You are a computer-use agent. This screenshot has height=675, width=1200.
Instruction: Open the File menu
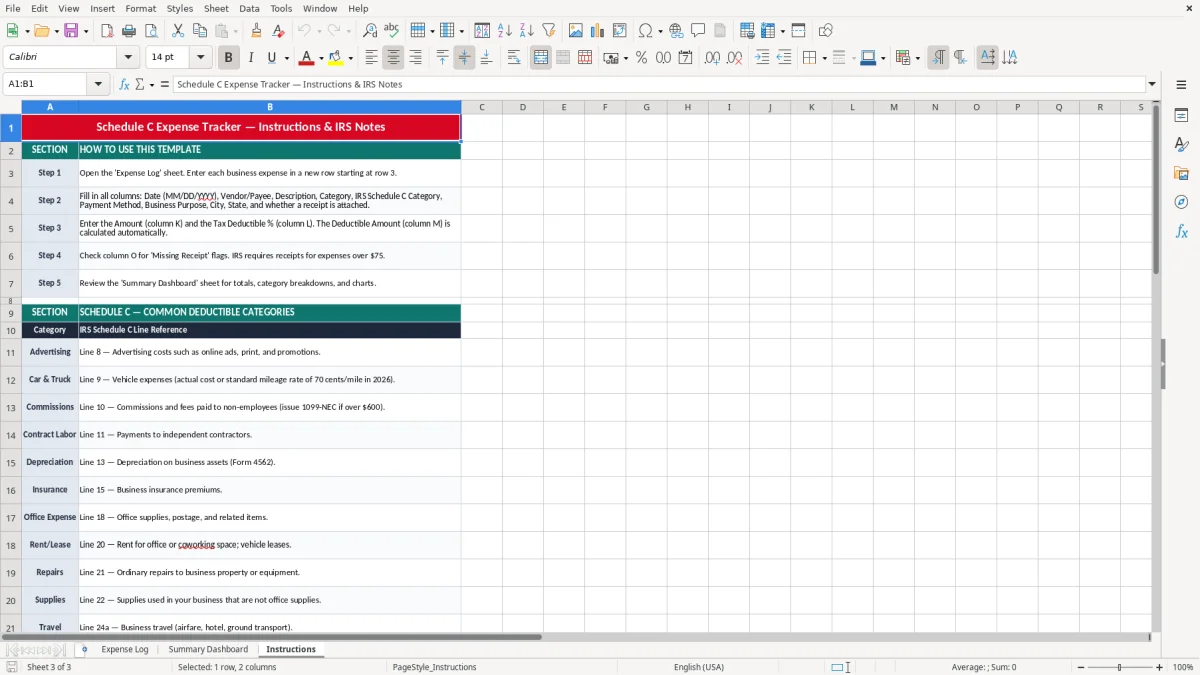[13, 8]
